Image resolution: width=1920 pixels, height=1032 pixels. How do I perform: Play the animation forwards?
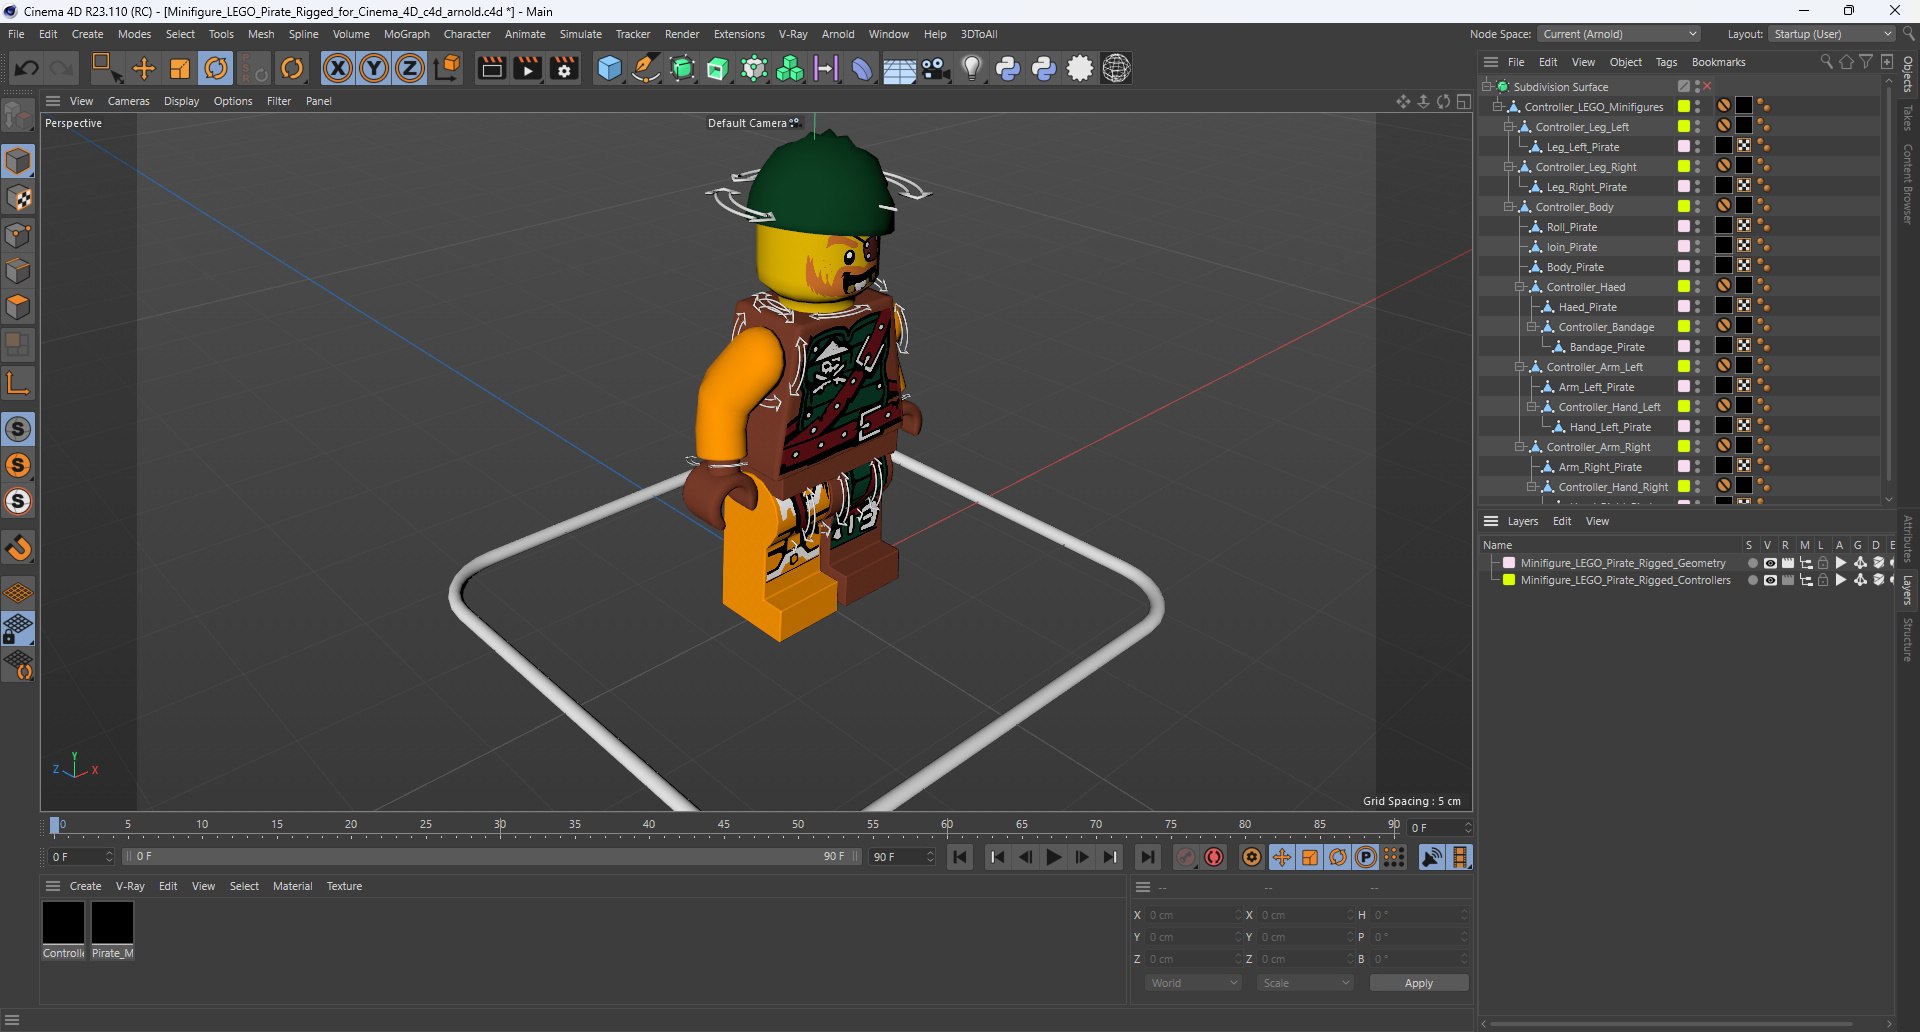point(1053,857)
